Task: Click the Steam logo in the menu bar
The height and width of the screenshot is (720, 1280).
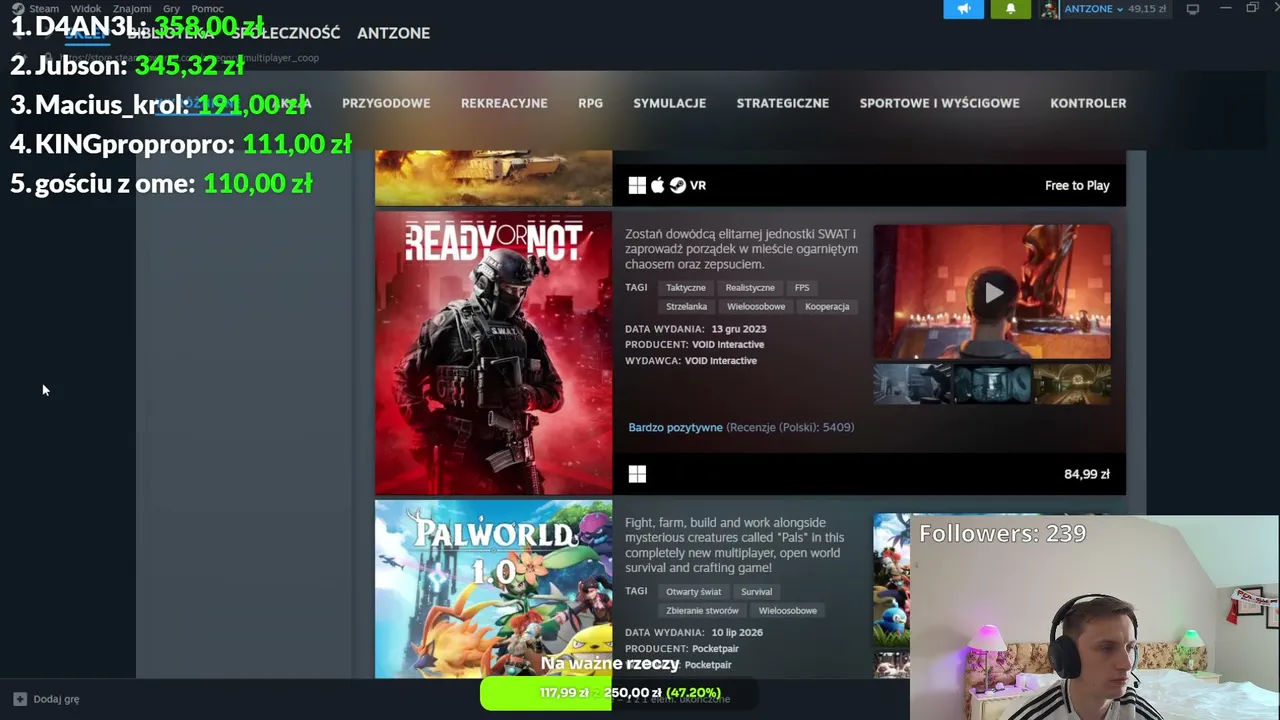Action: (17, 9)
